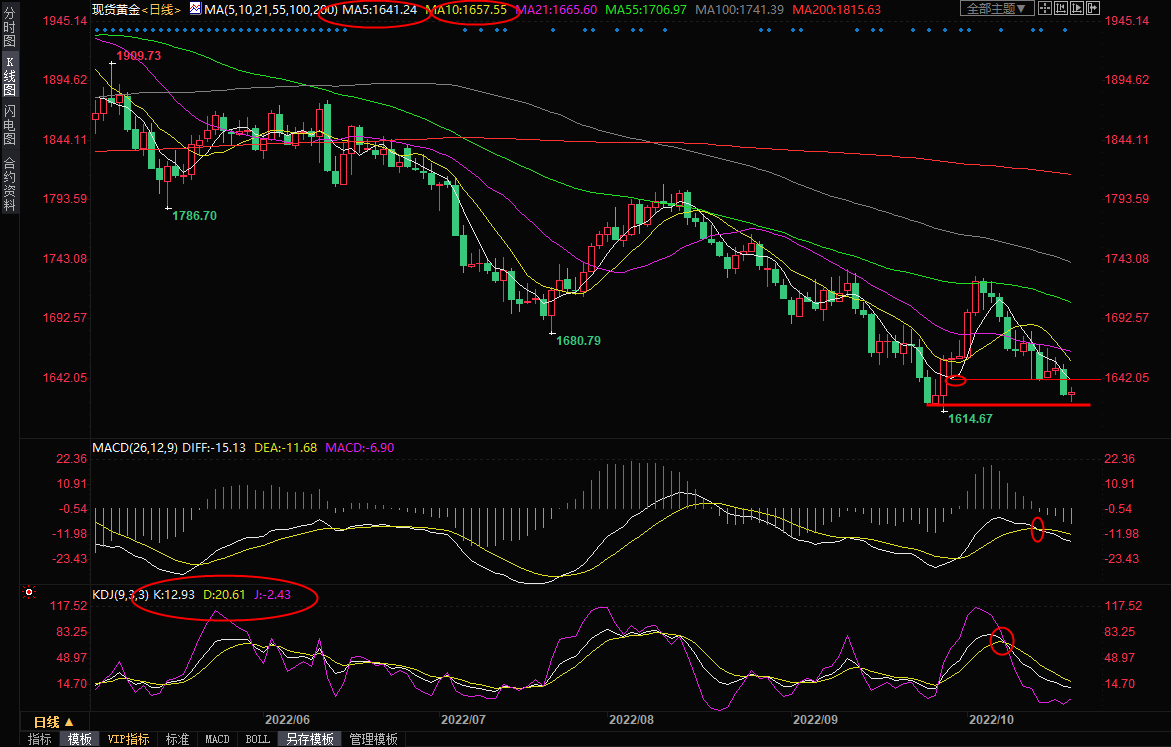Open the 合约资料 side tab
This screenshot has height=747, width=1171.
tap(9, 184)
